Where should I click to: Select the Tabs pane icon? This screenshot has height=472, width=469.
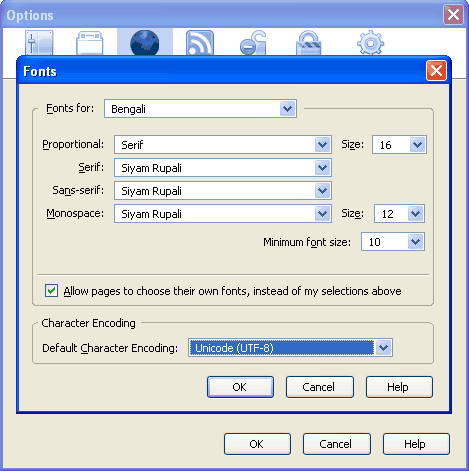coord(89,43)
